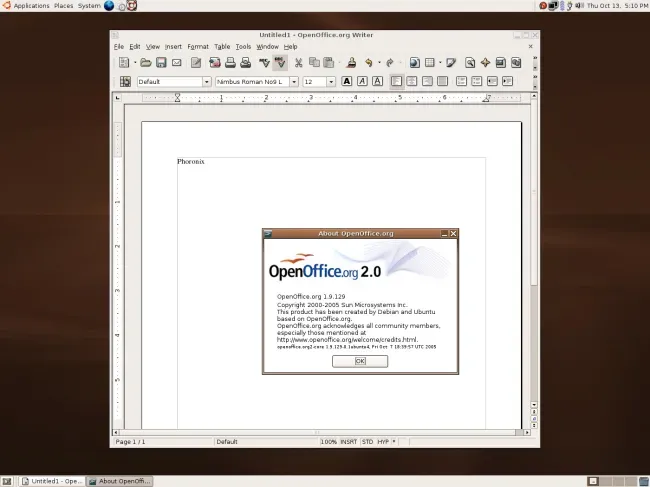650x487 pixels.
Task: Click the Undo arrow icon
Action: coord(369,63)
